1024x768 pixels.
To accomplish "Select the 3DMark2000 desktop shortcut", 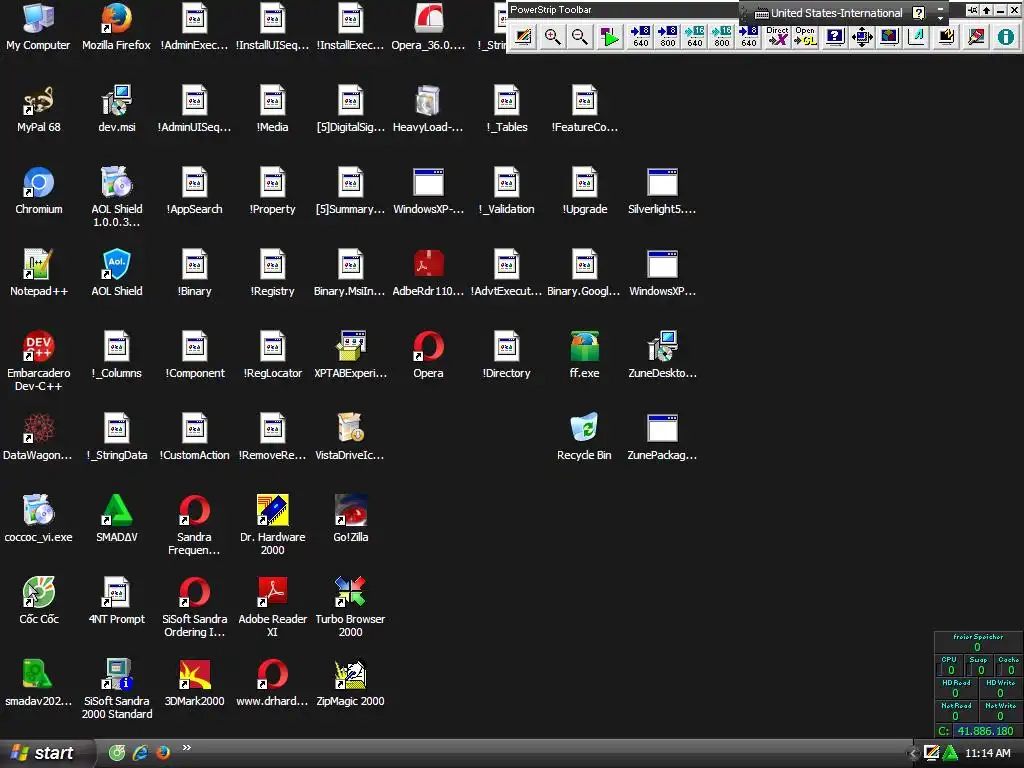I will click(195, 682).
